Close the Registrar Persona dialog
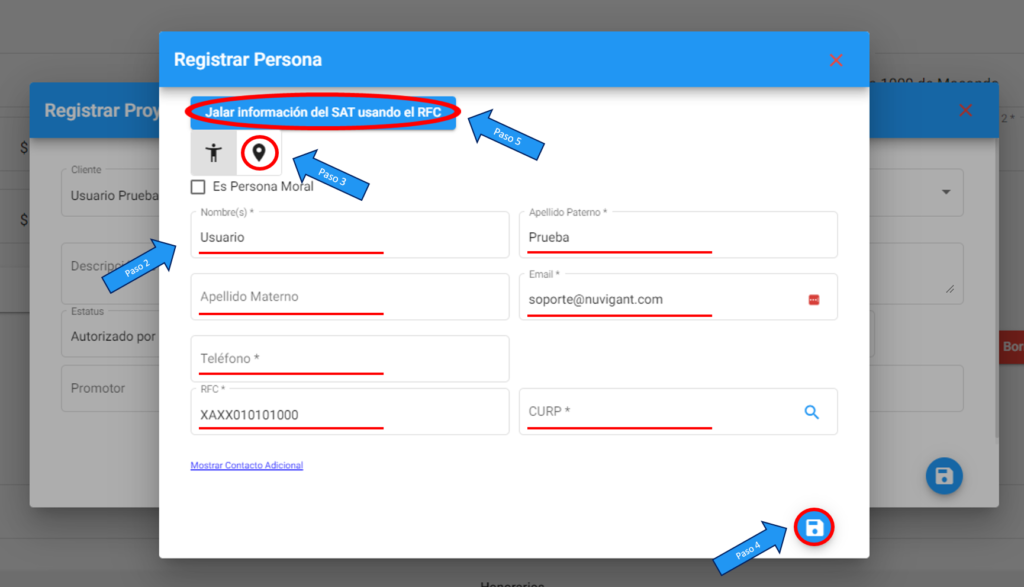 click(x=836, y=60)
